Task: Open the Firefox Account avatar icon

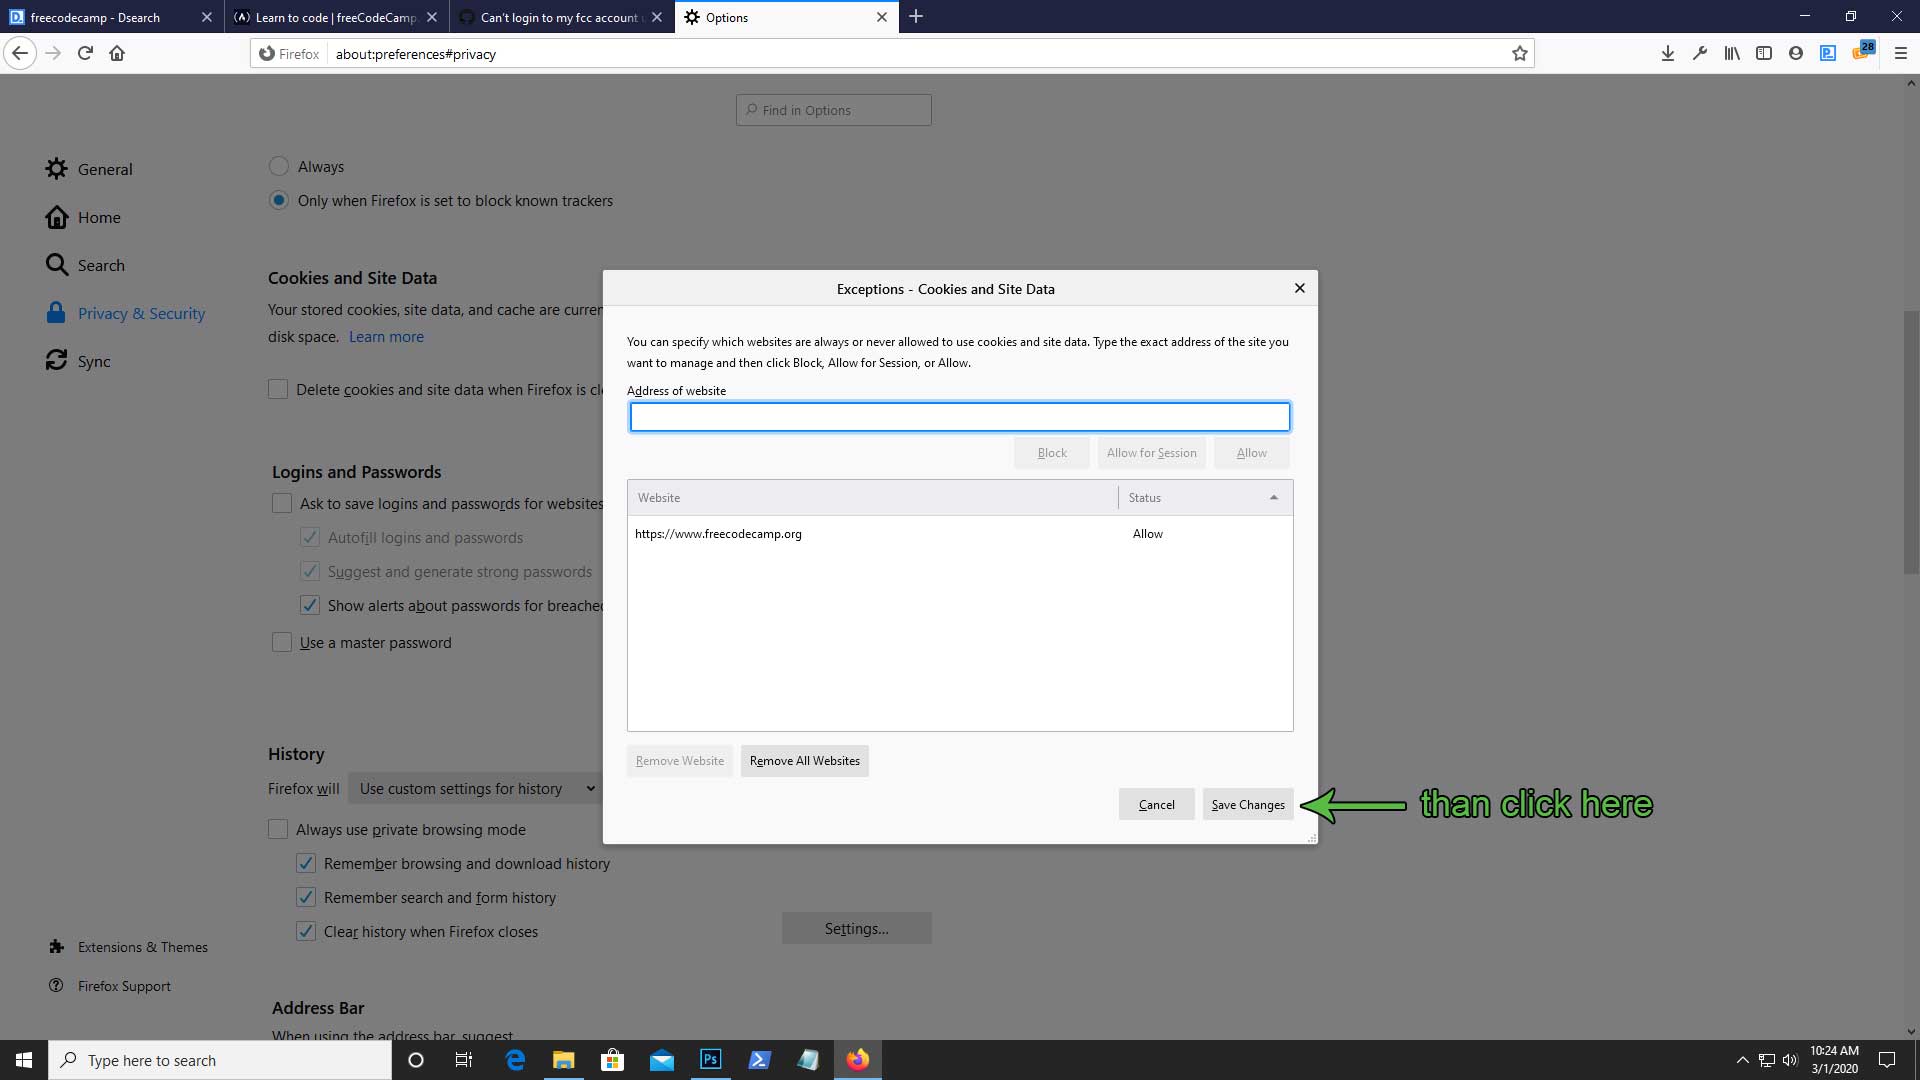Action: tap(1796, 54)
